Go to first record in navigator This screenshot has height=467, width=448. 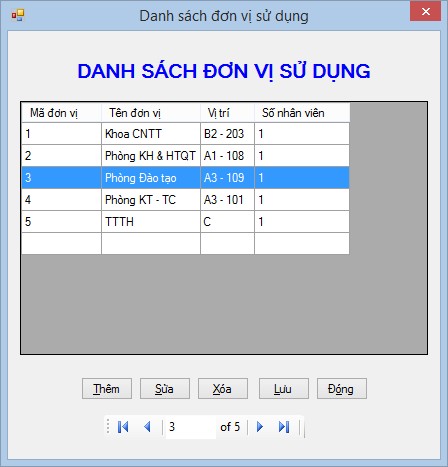123,427
